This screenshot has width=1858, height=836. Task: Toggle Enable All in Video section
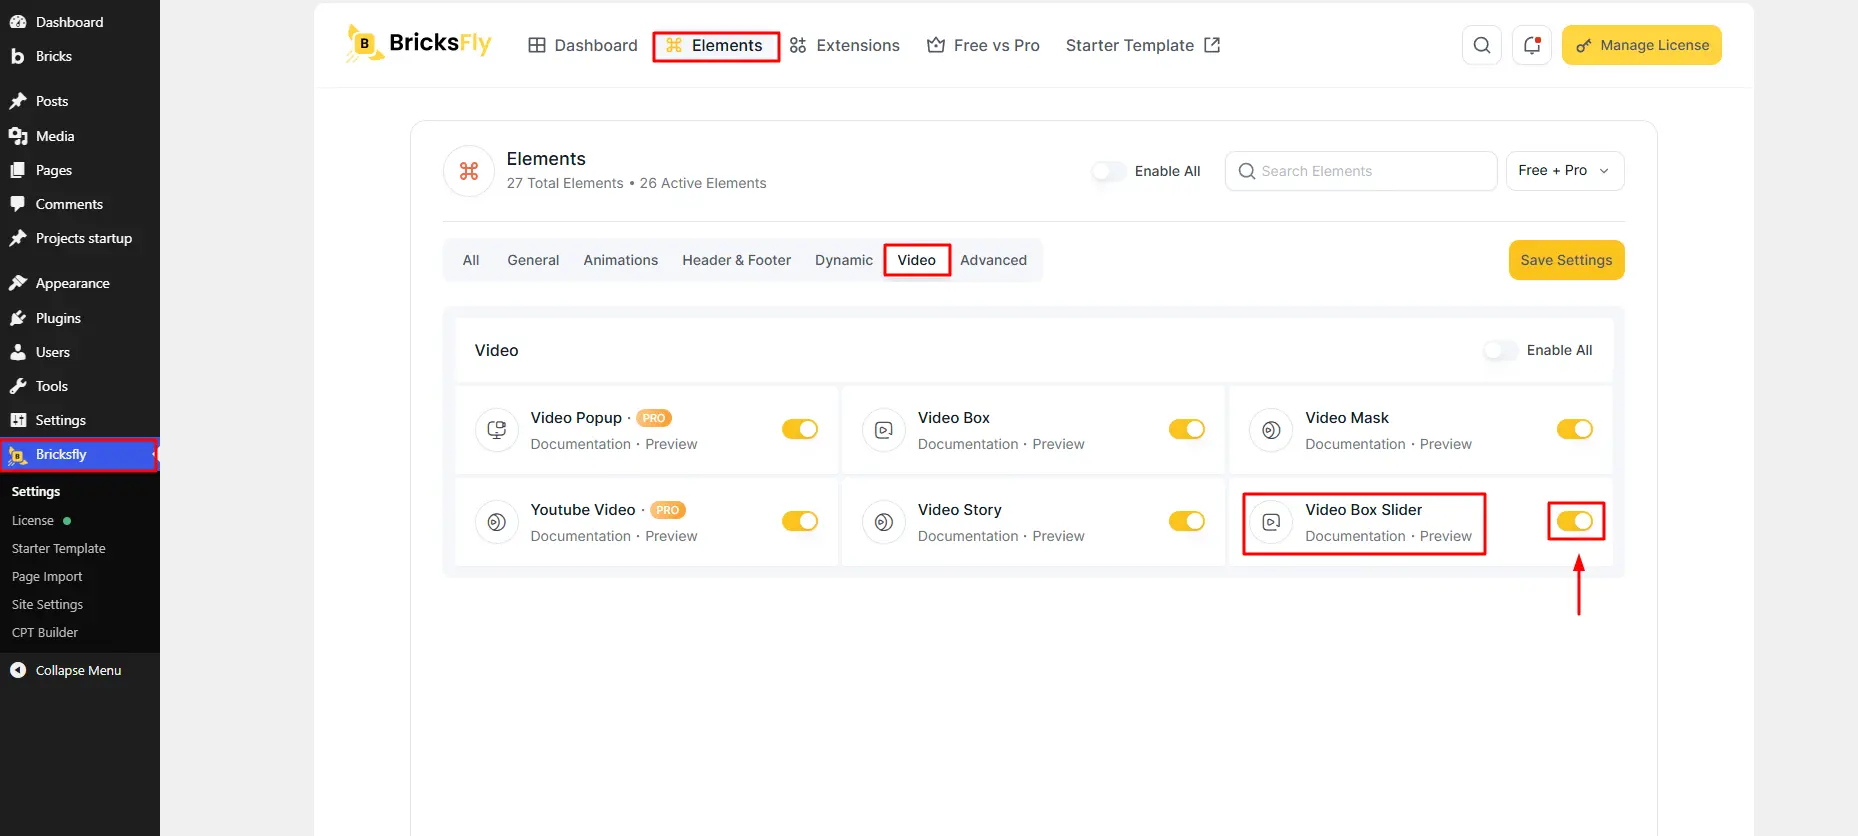coord(1500,350)
